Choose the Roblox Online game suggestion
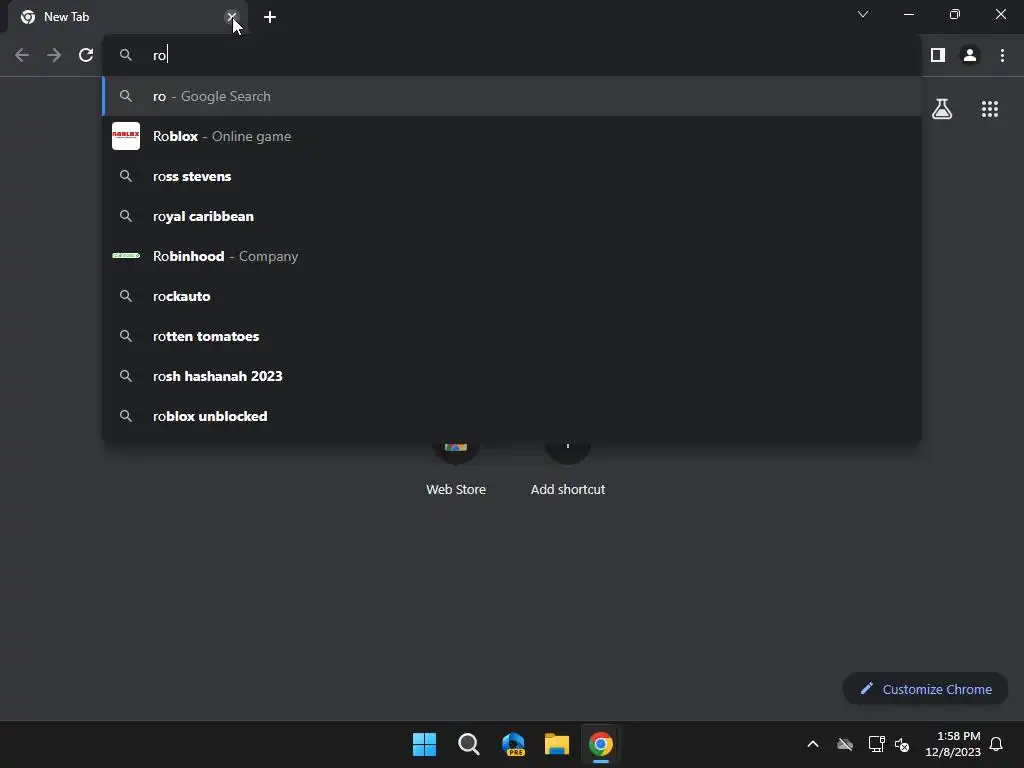Screen dimensions: 1024x768 (512, 136)
